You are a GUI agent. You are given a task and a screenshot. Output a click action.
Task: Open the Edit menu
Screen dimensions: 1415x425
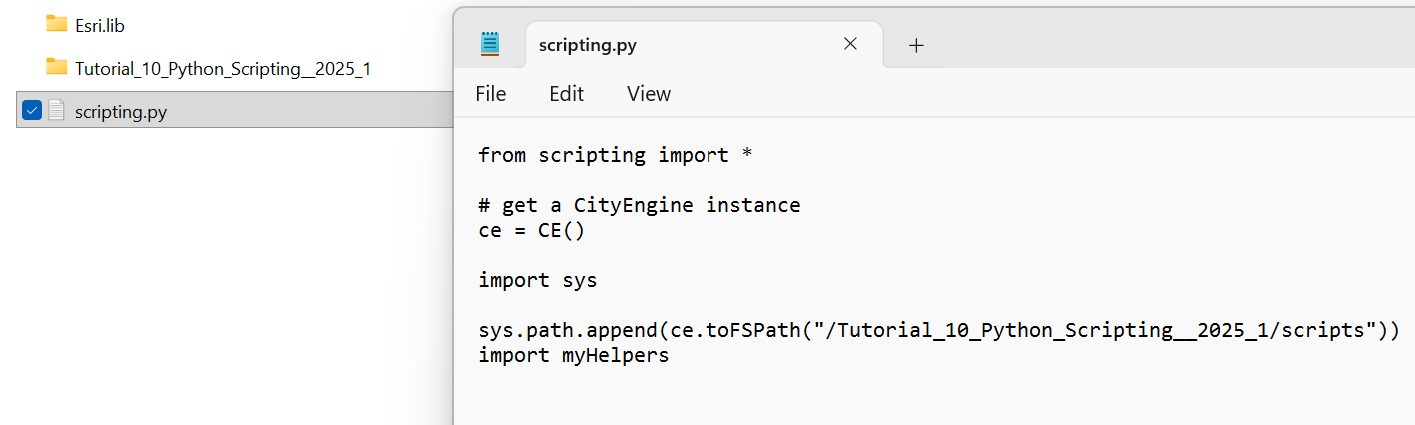pyautogui.click(x=566, y=93)
